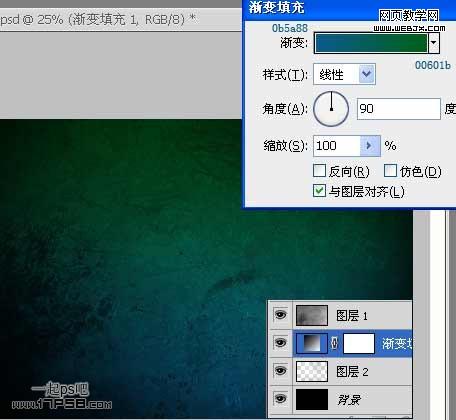Uncheck 与图层对齐 align with layer

tap(319, 191)
